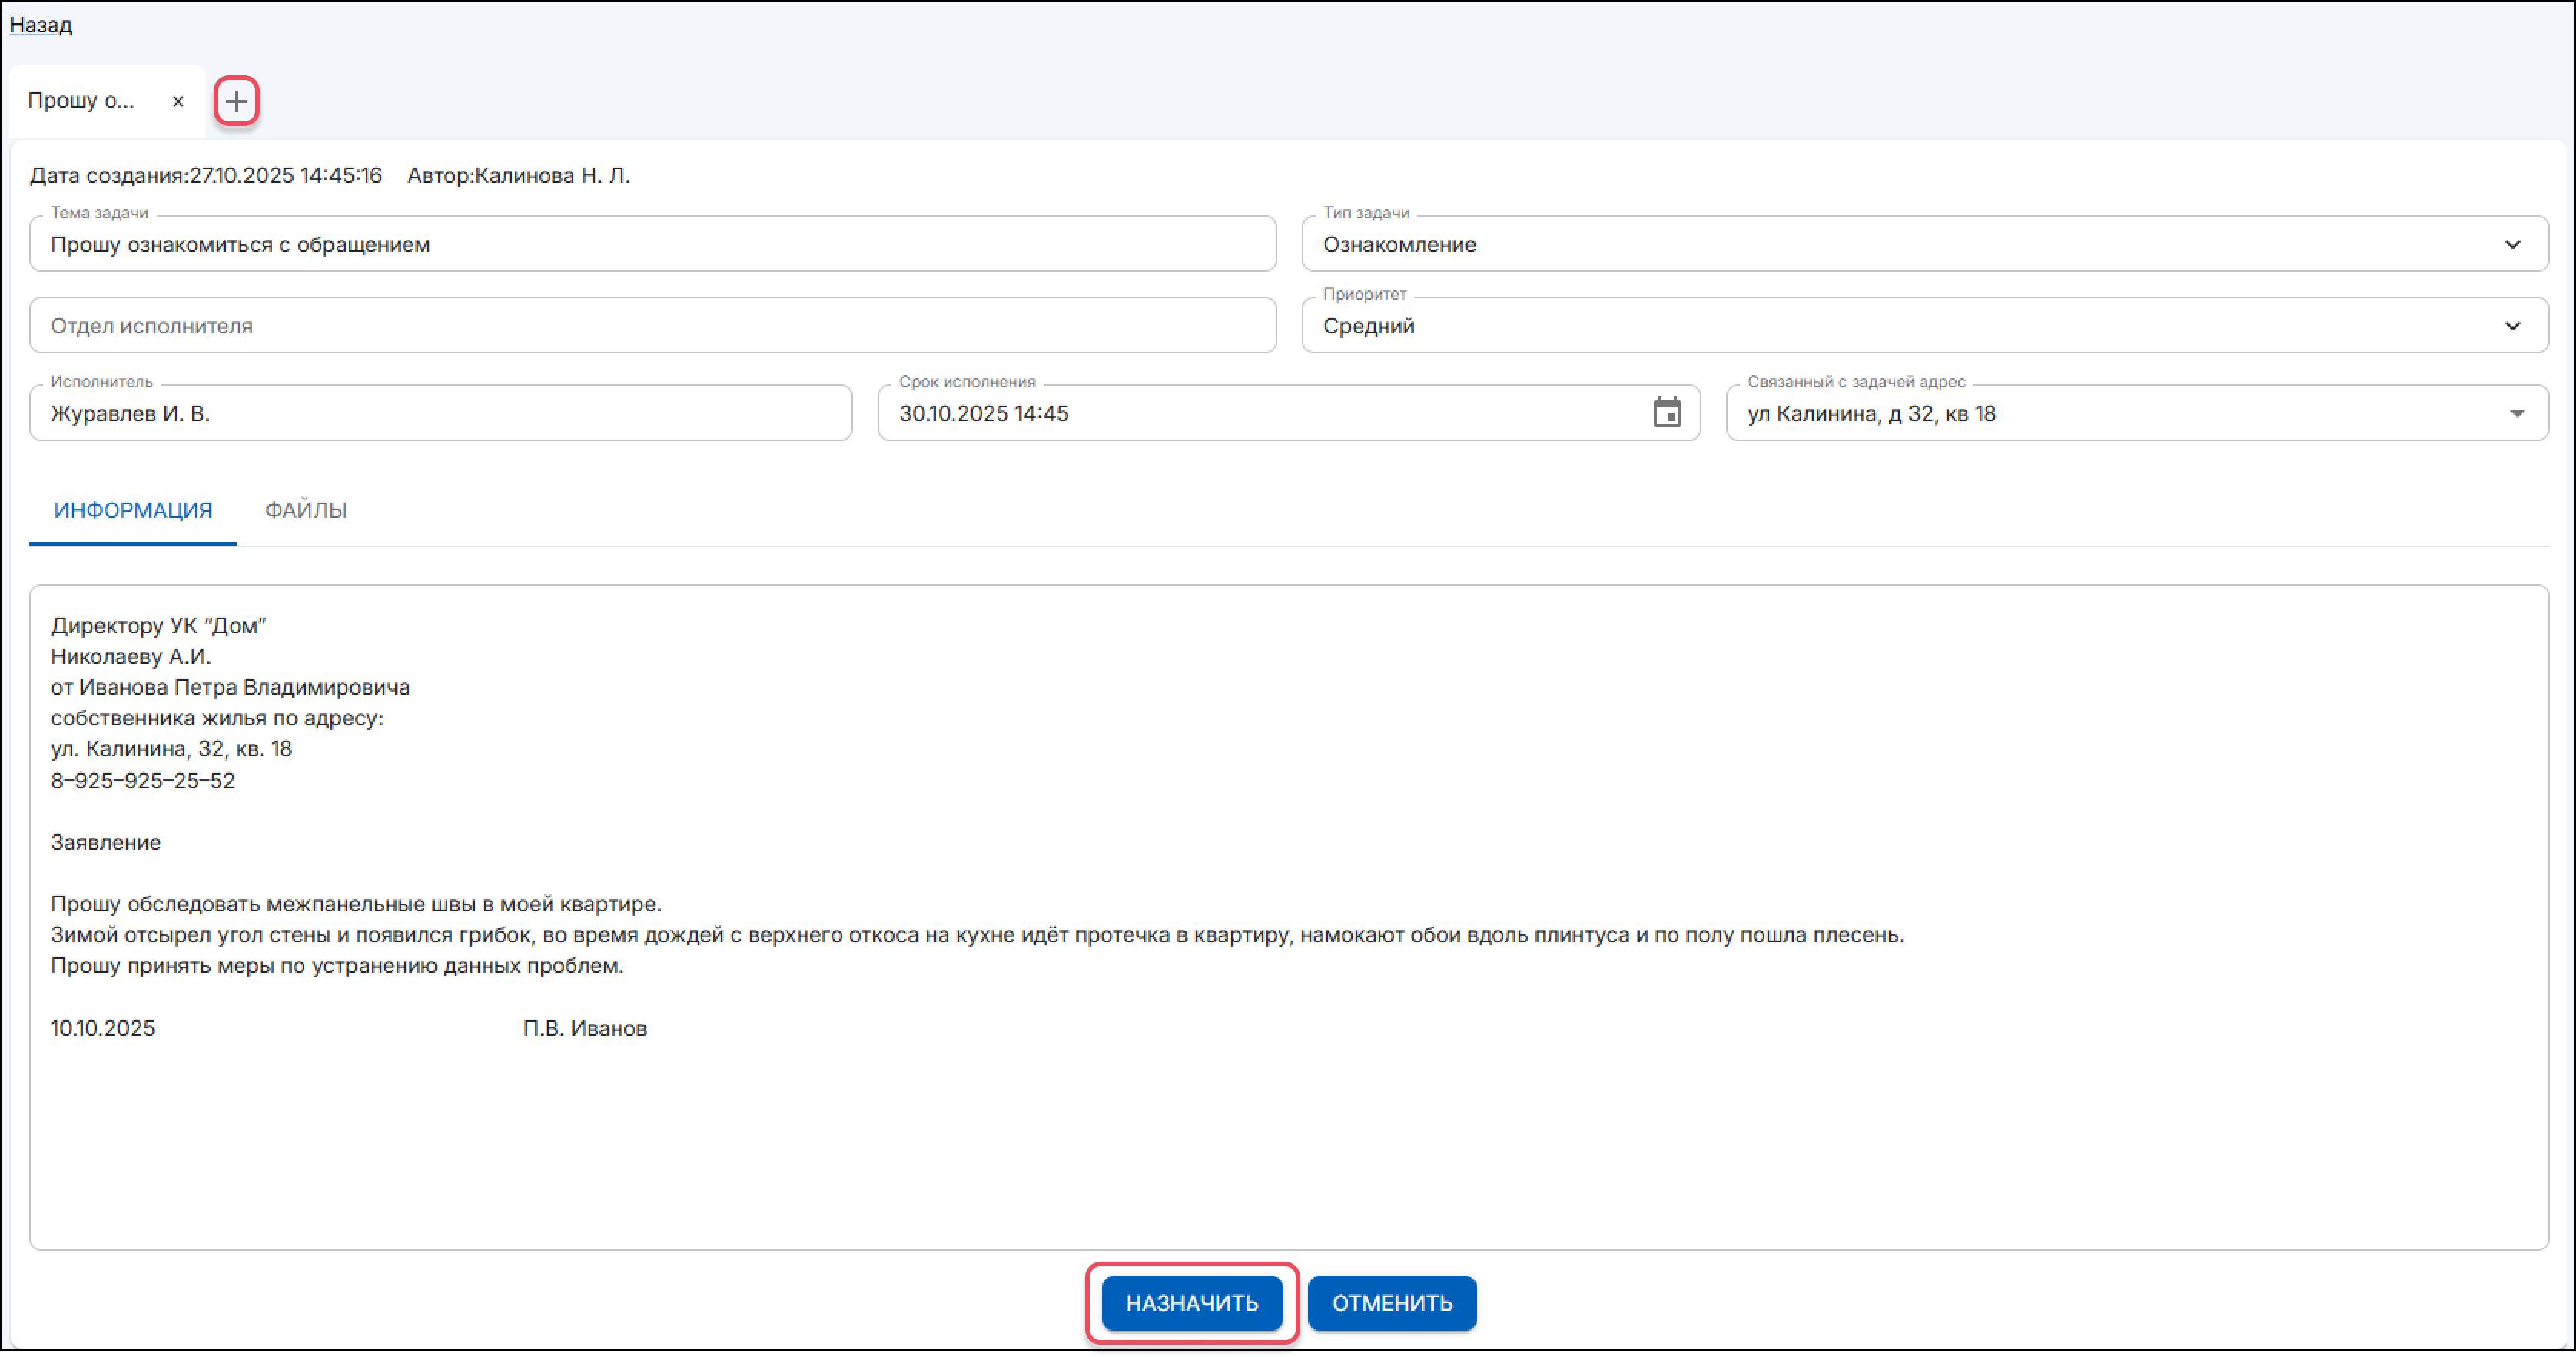Select the 'Прошу о...' task tab
Viewport: 2576px width, 1357px height.
click(x=82, y=101)
